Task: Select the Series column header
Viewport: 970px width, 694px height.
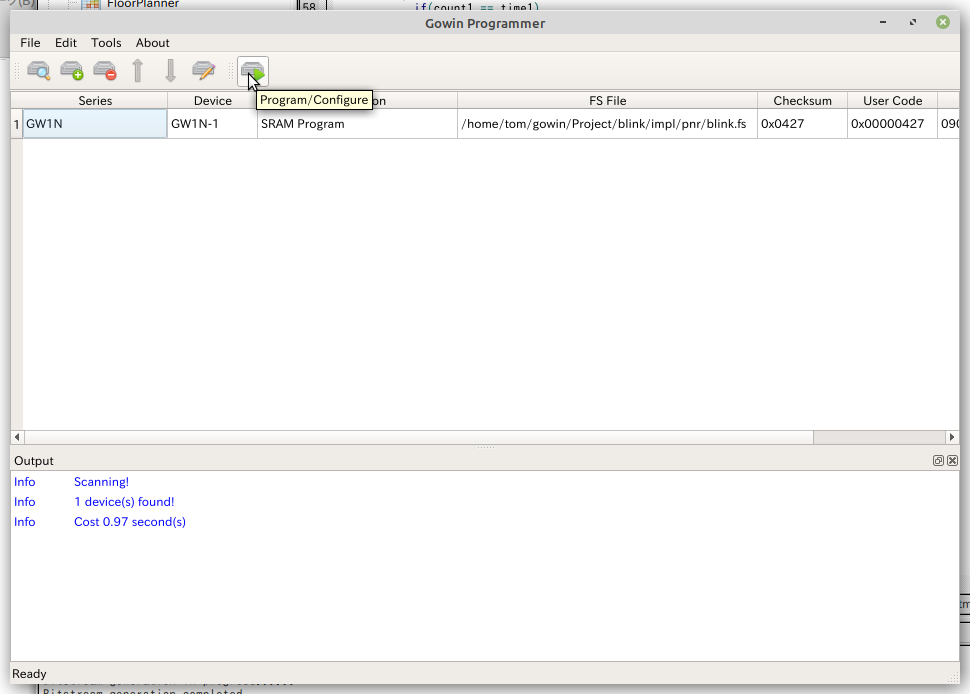Action: [95, 101]
